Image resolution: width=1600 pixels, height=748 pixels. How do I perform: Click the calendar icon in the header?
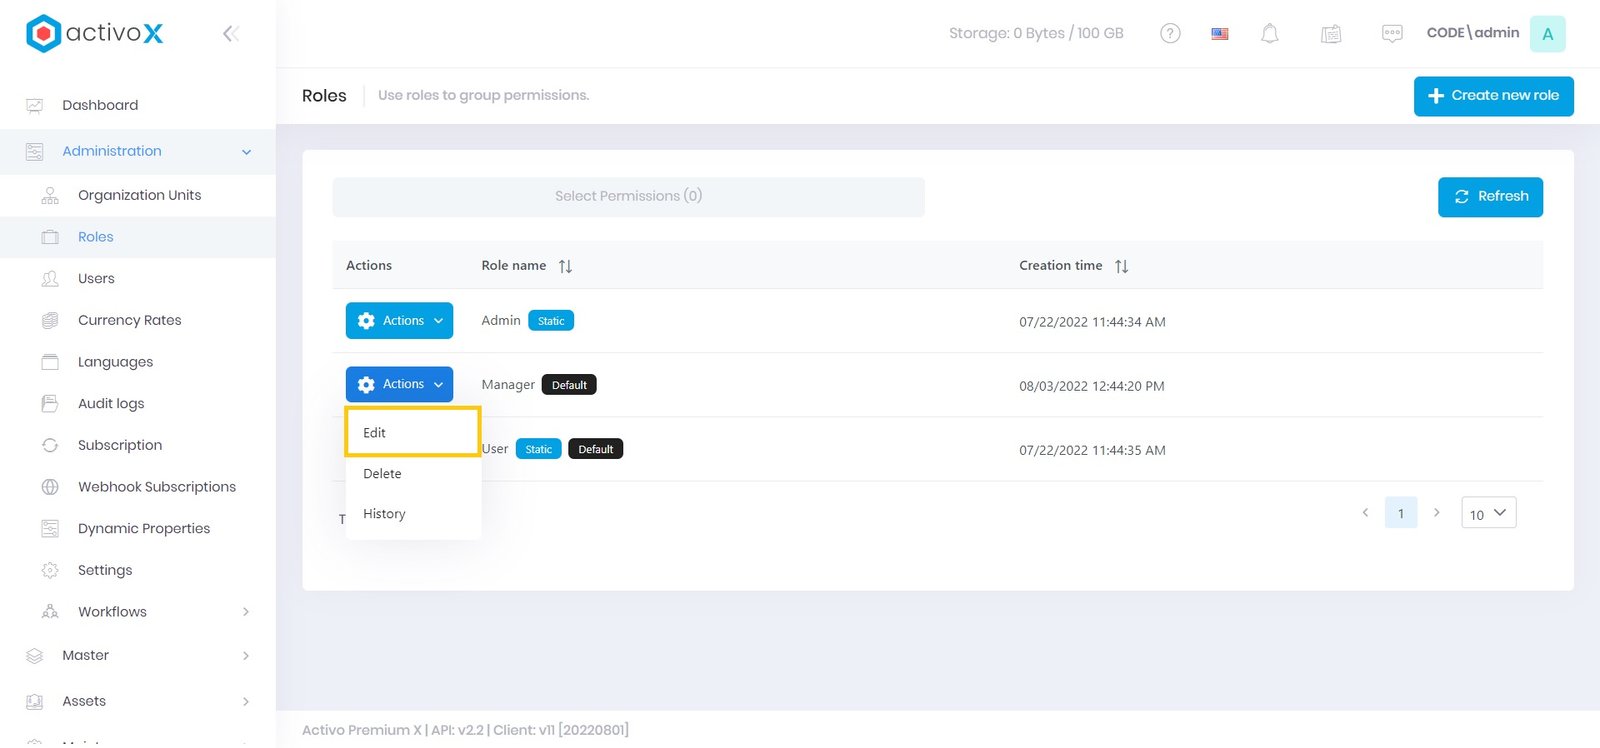[x=1331, y=34]
